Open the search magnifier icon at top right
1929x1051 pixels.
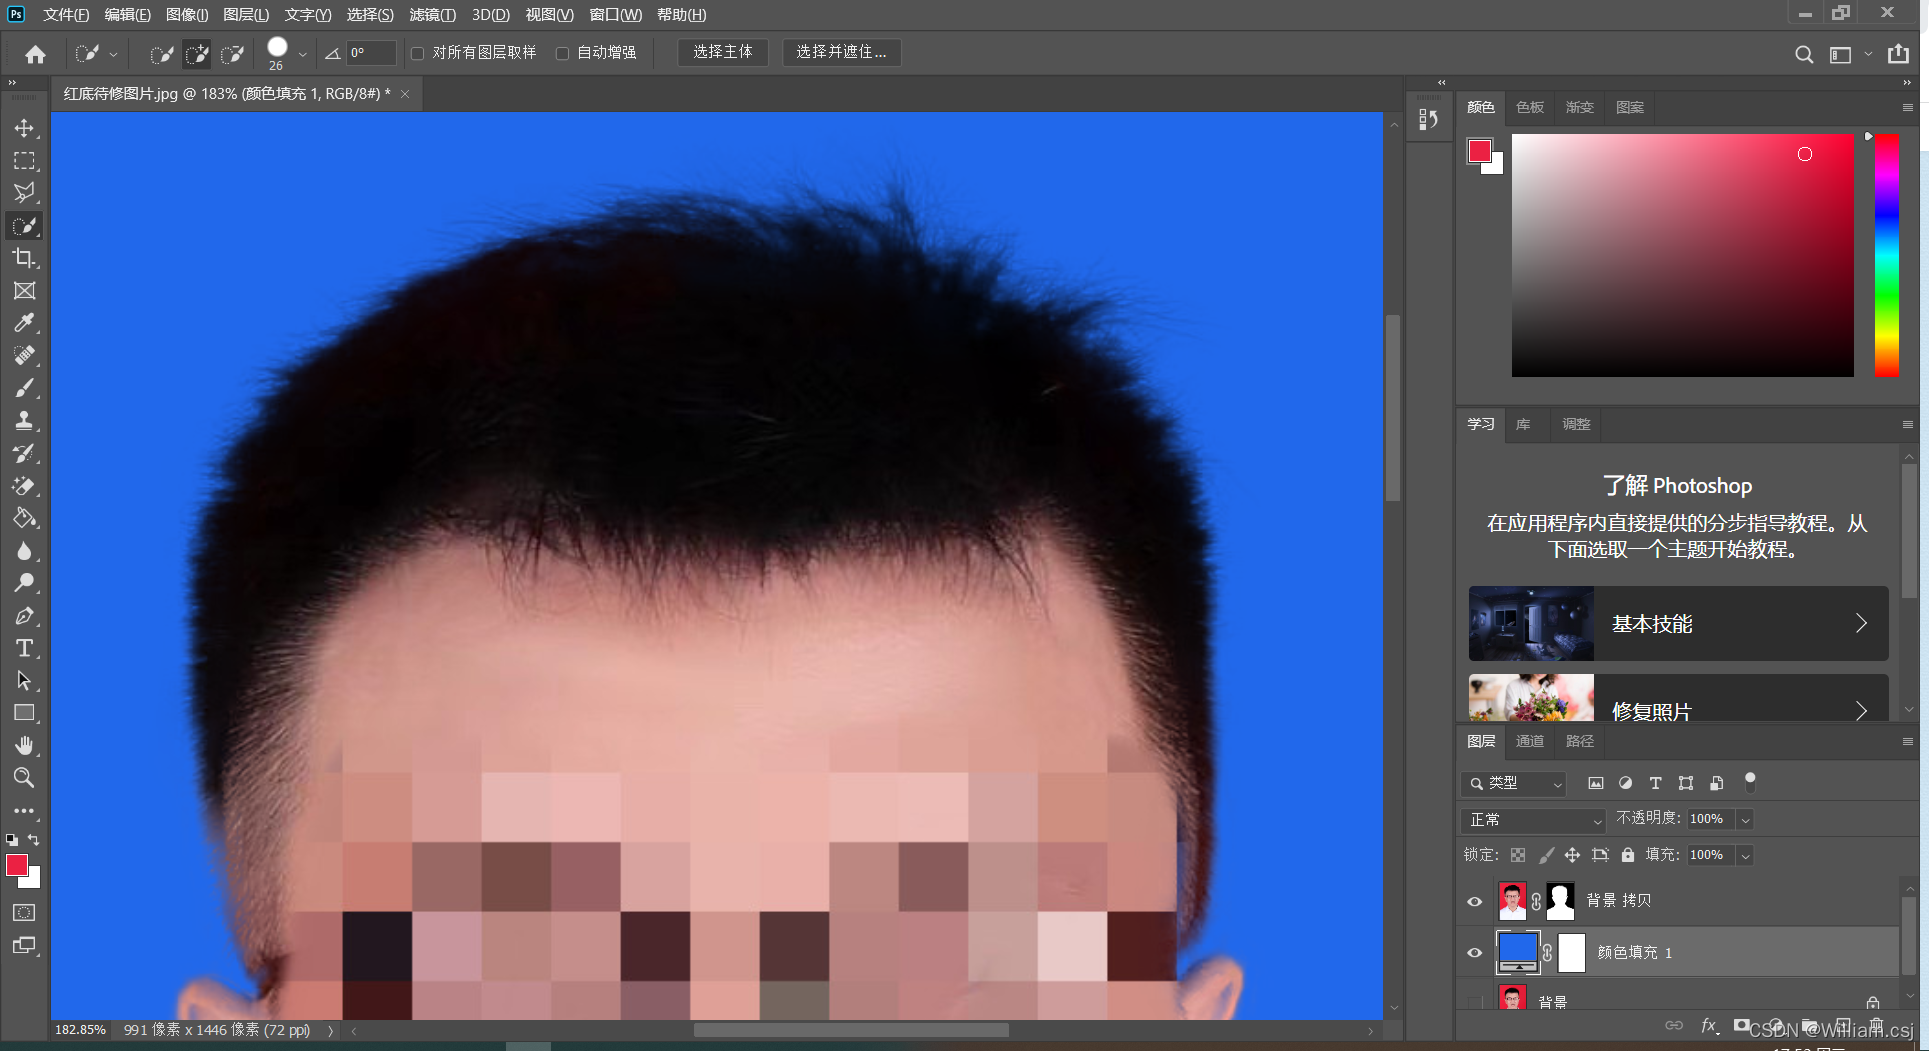tap(1803, 54)
